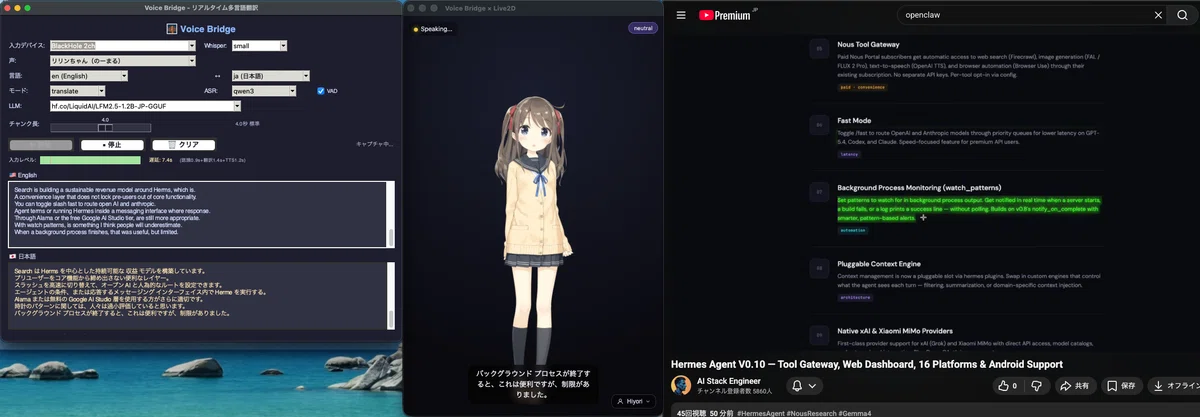Dislike the Hermes Agent video
This screenshot has width=1200, height=417.
[x=1037, y=385]
